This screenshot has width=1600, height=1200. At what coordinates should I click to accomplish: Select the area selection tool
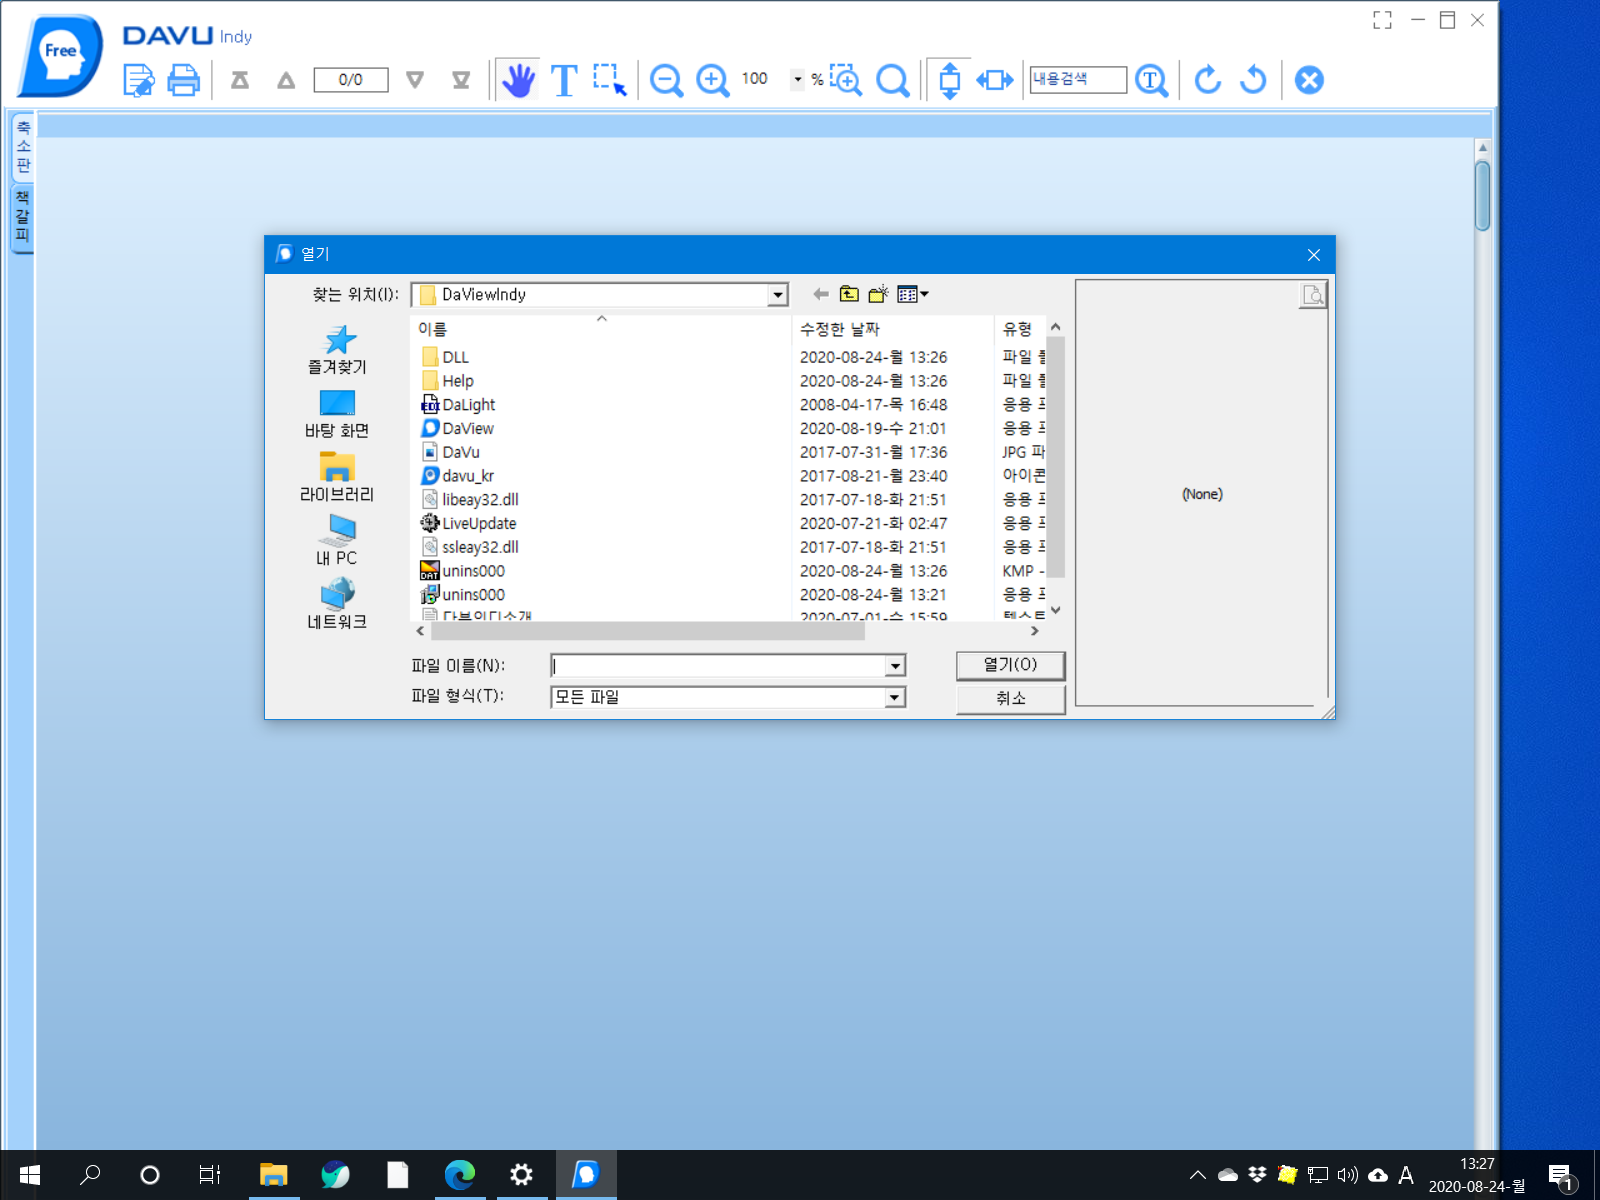(x=609, y=80)
